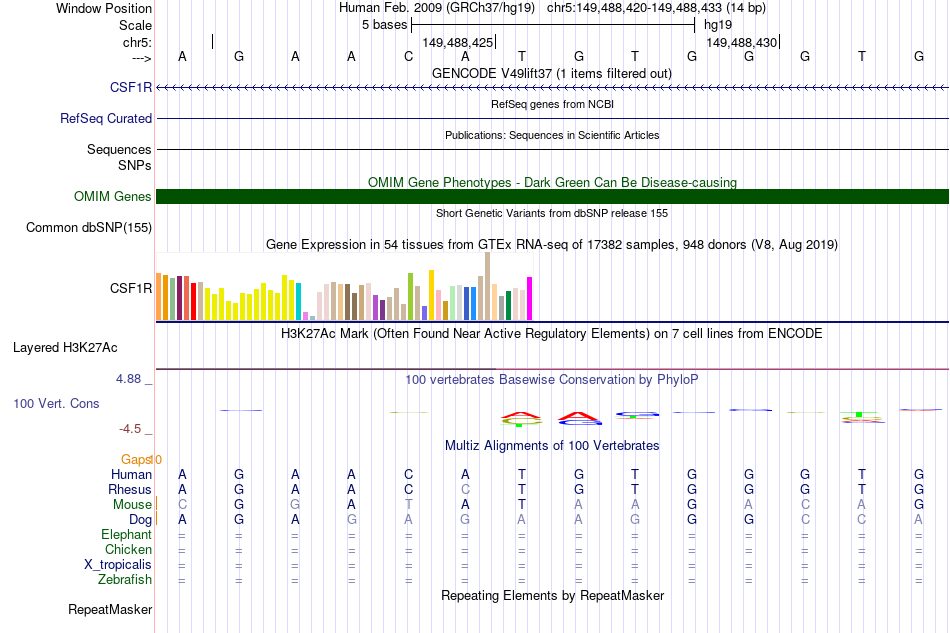Click the tallest tan bar in GTEx chart

pyautogui.click(x=488, y=286)
